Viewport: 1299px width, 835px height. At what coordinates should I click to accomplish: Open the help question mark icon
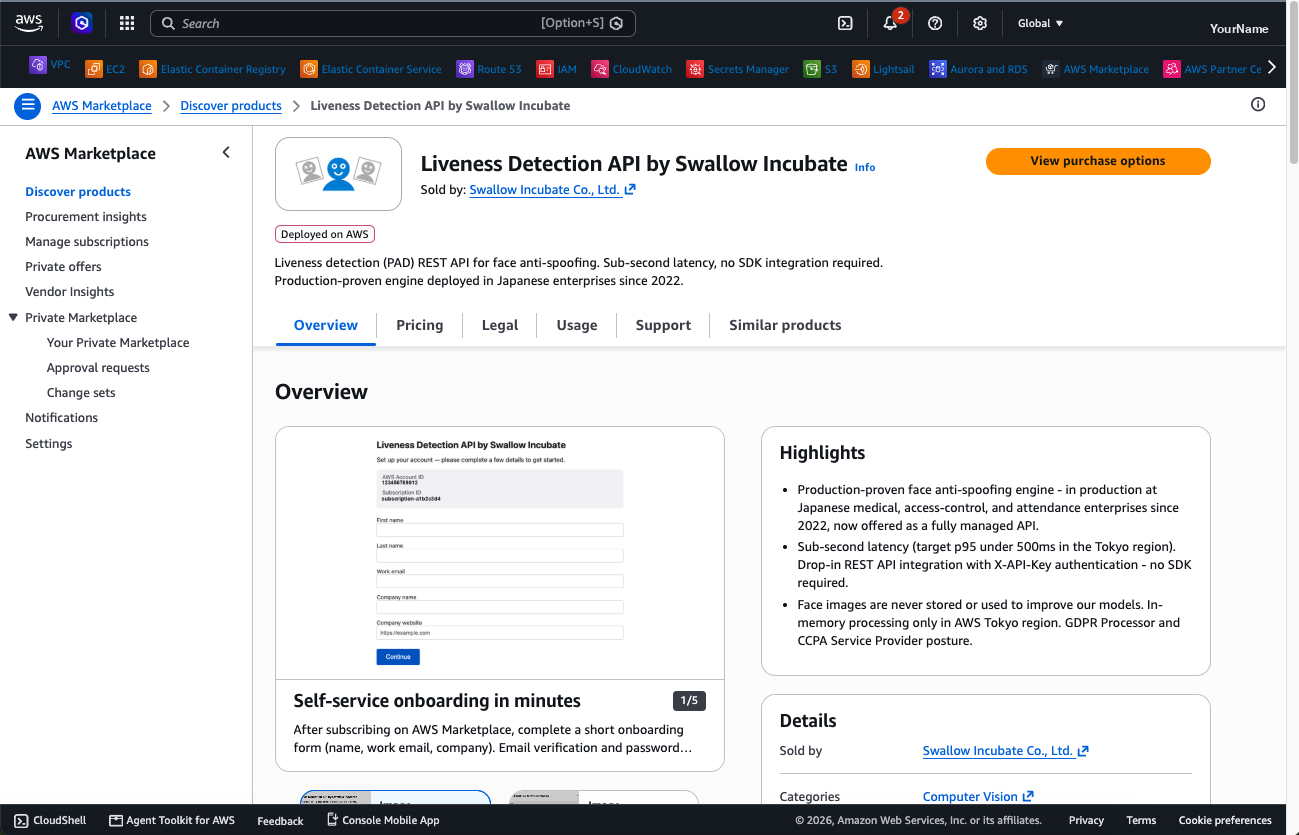click(x=935, y=23)
